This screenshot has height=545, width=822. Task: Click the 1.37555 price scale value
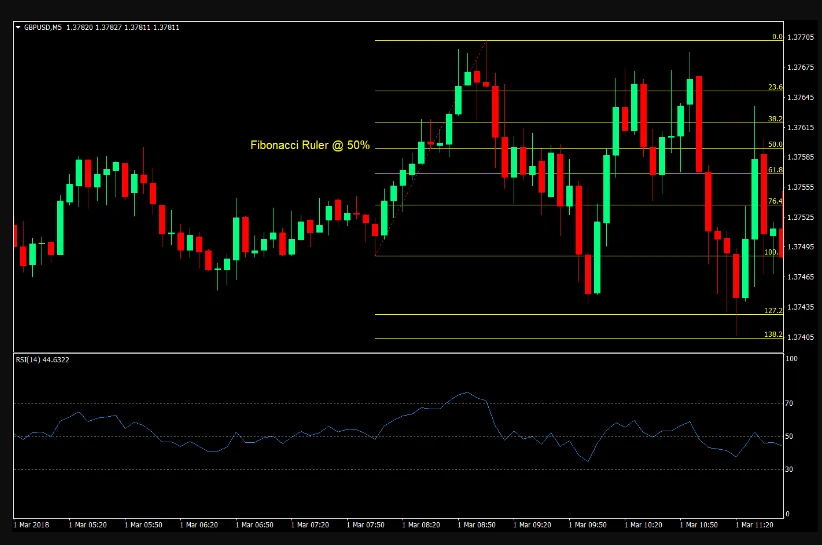(799, 187)
